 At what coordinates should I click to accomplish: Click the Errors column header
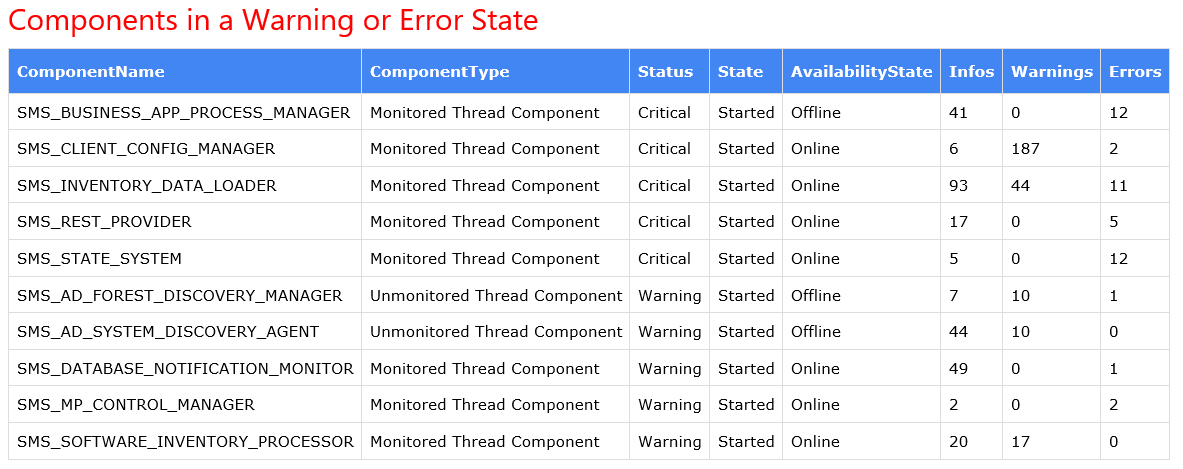(1135, 71)
